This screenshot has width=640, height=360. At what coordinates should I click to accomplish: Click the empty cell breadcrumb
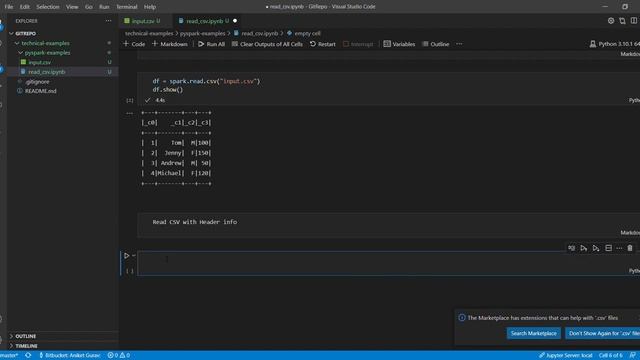click(x=303, y=33)
